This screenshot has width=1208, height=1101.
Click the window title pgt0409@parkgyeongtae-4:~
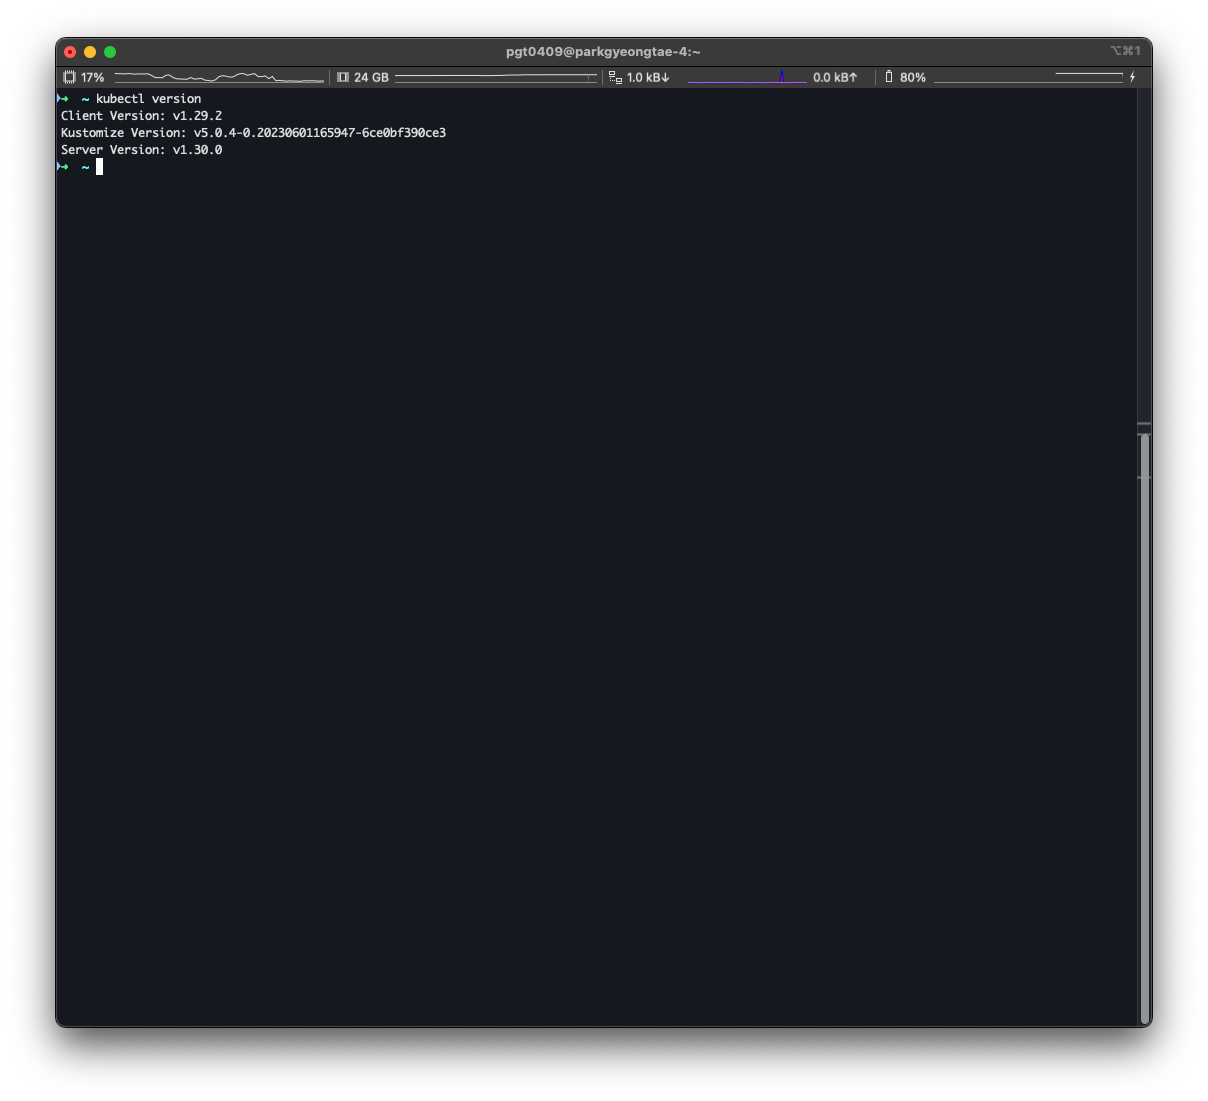[603, 51]
